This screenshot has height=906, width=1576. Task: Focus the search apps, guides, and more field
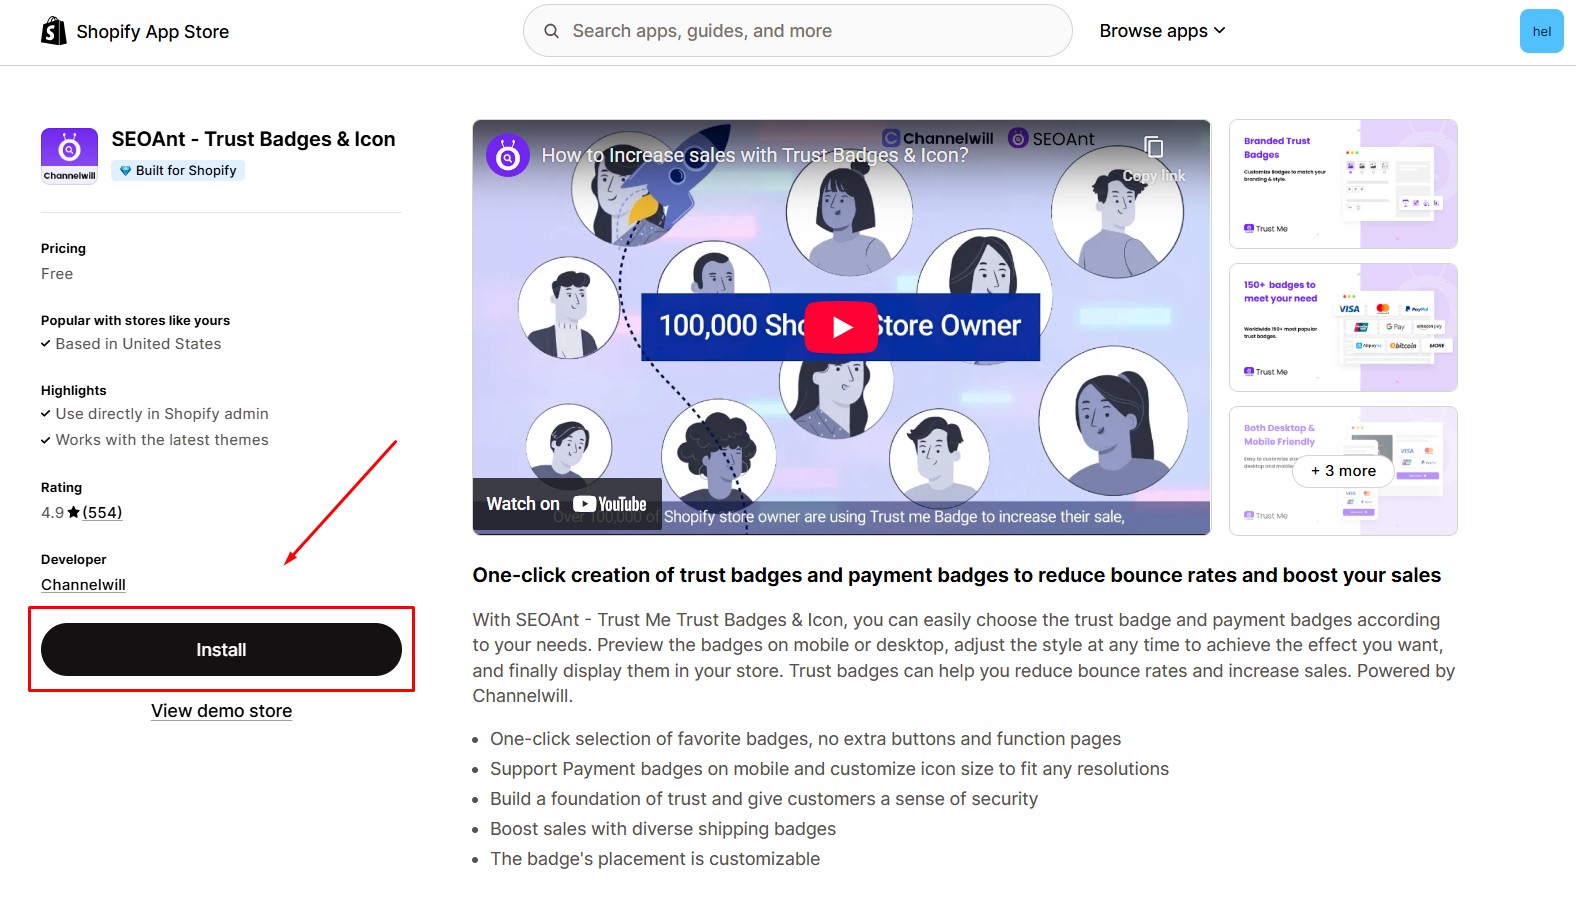click(797, 31)
